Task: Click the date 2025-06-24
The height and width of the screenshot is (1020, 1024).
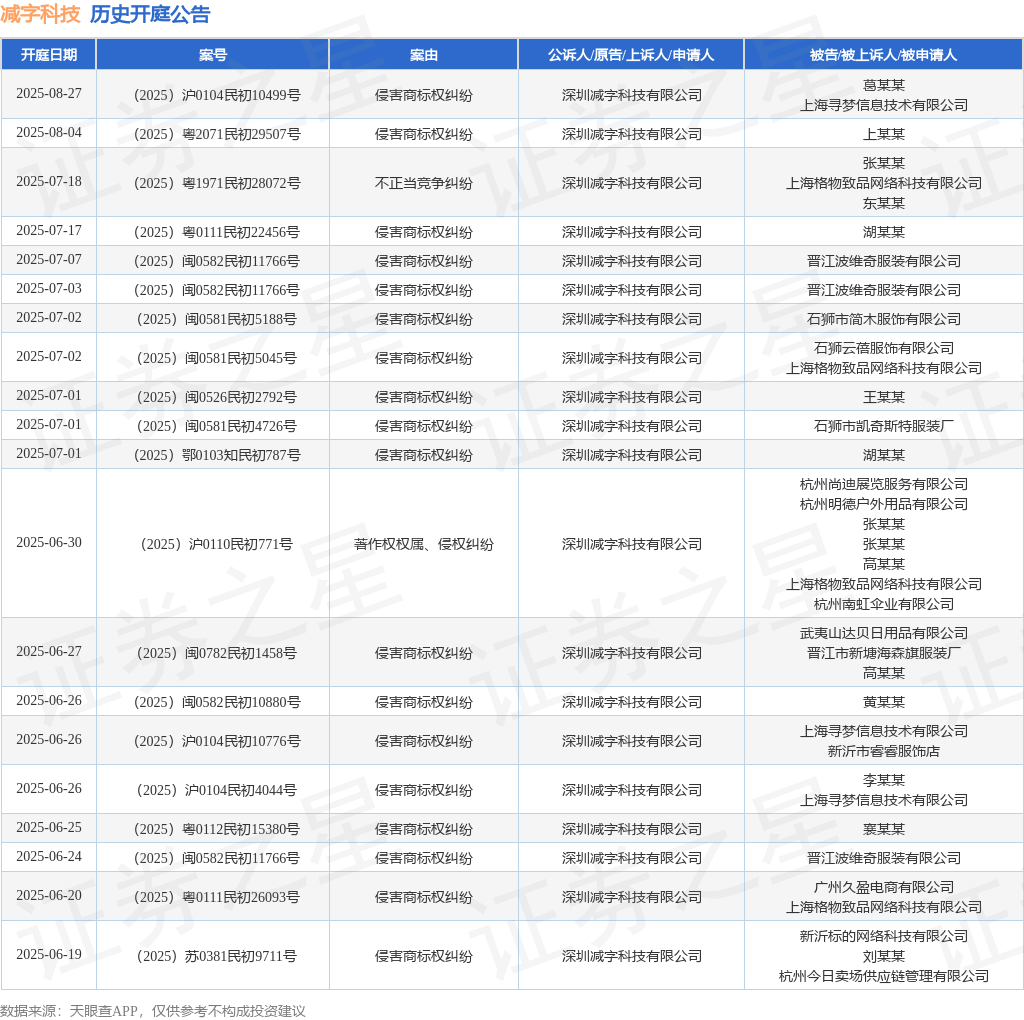Action: pos(49,857)
